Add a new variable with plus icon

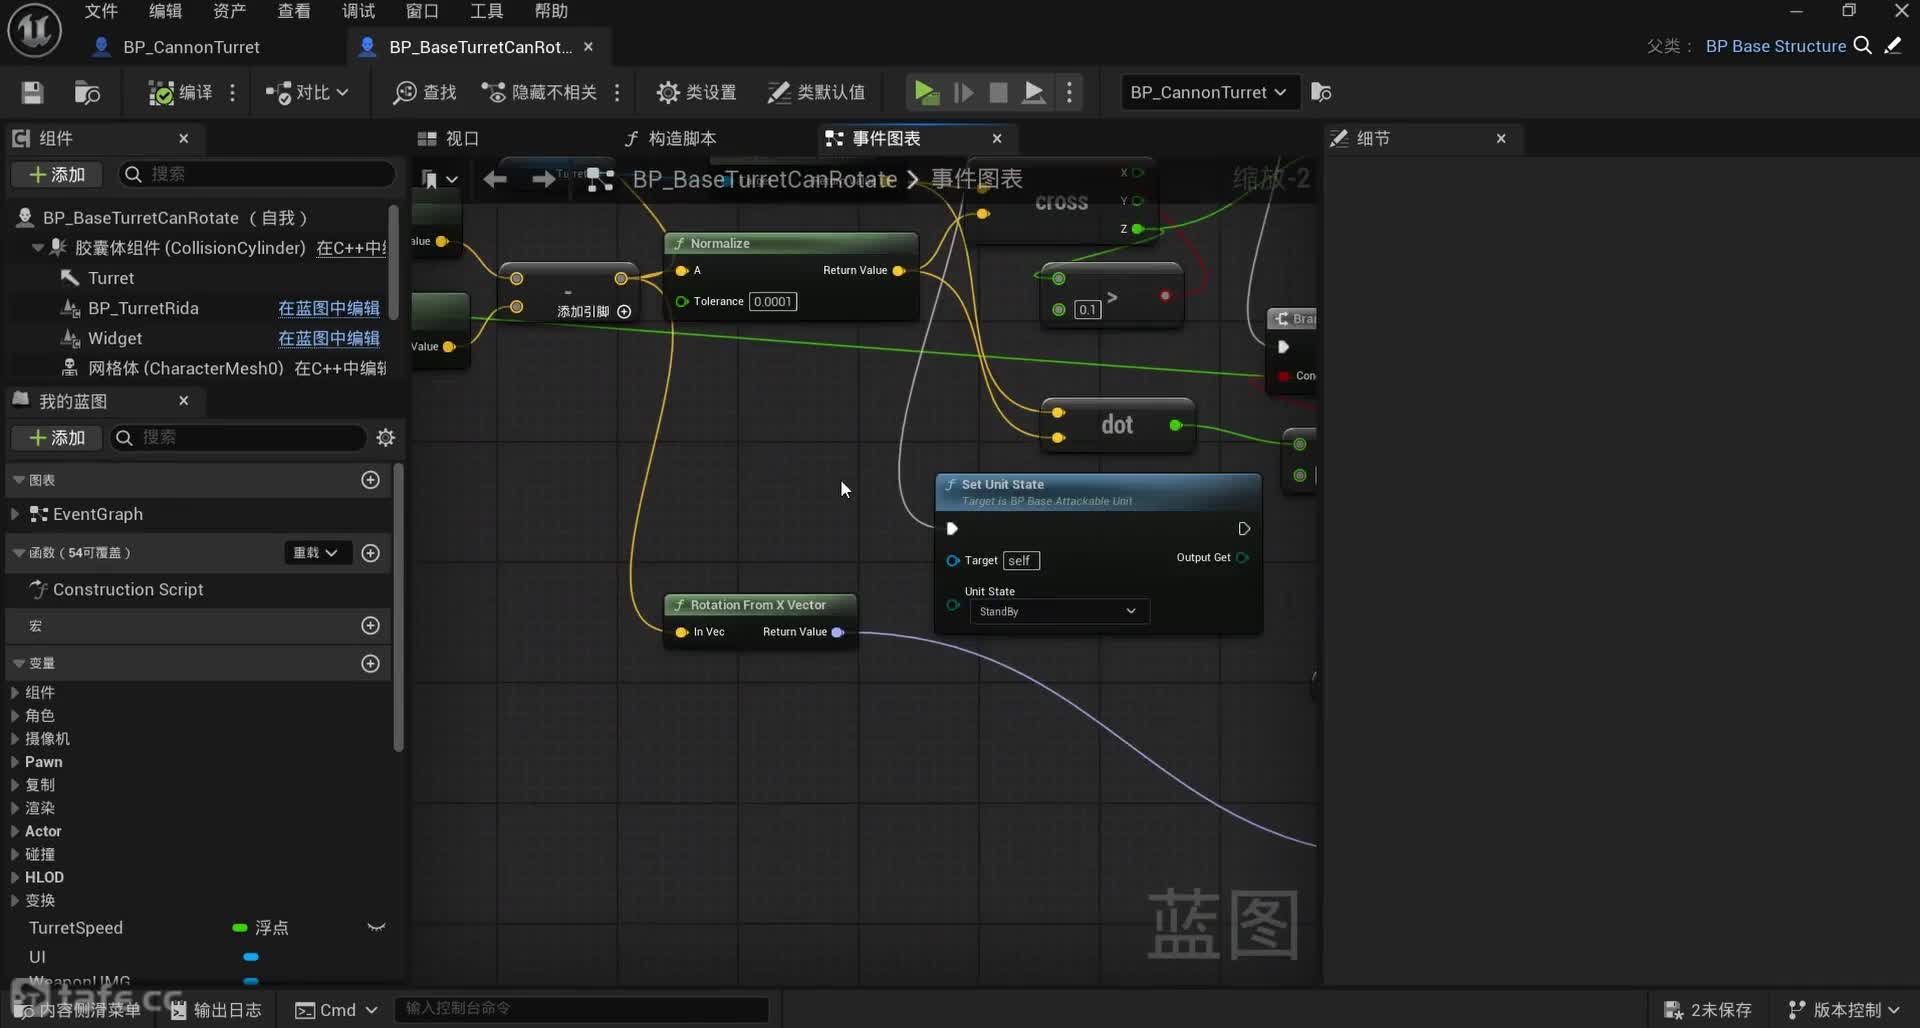tap(370, 664)
